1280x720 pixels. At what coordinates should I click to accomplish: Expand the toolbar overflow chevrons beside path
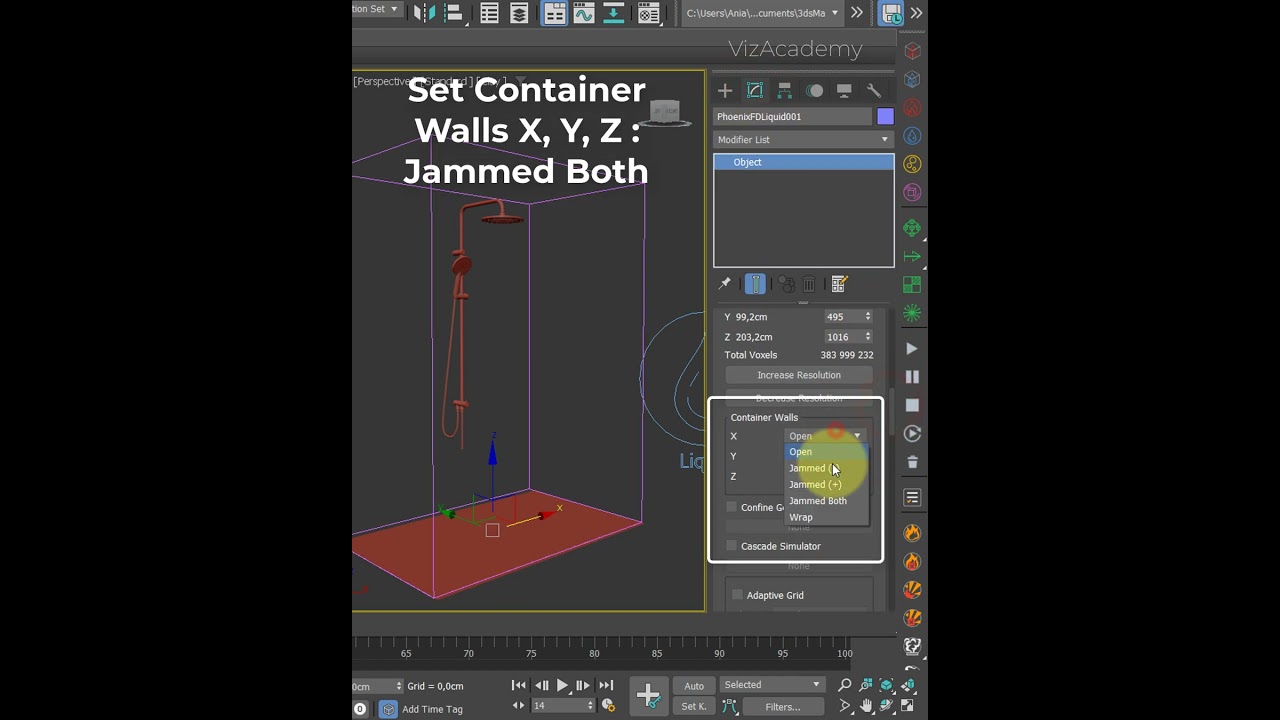(x=857, y=13)
